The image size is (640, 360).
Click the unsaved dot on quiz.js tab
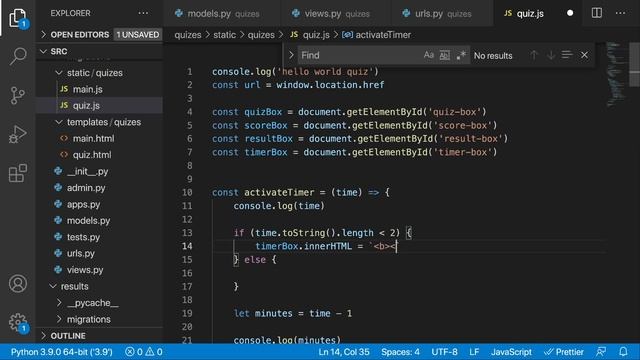pyautogui.click(x=570, y=13)
